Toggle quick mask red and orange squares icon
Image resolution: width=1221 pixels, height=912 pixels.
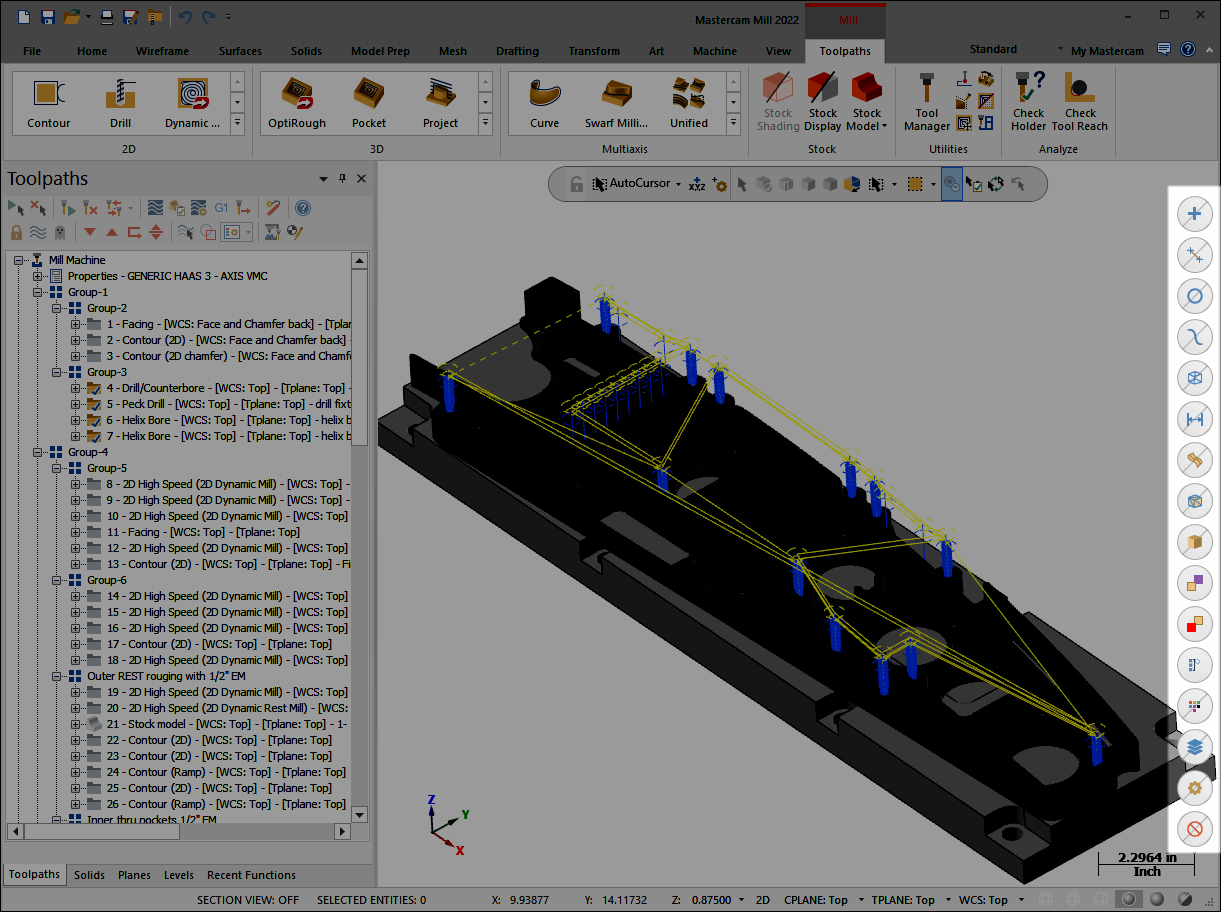coord(1194,624)
